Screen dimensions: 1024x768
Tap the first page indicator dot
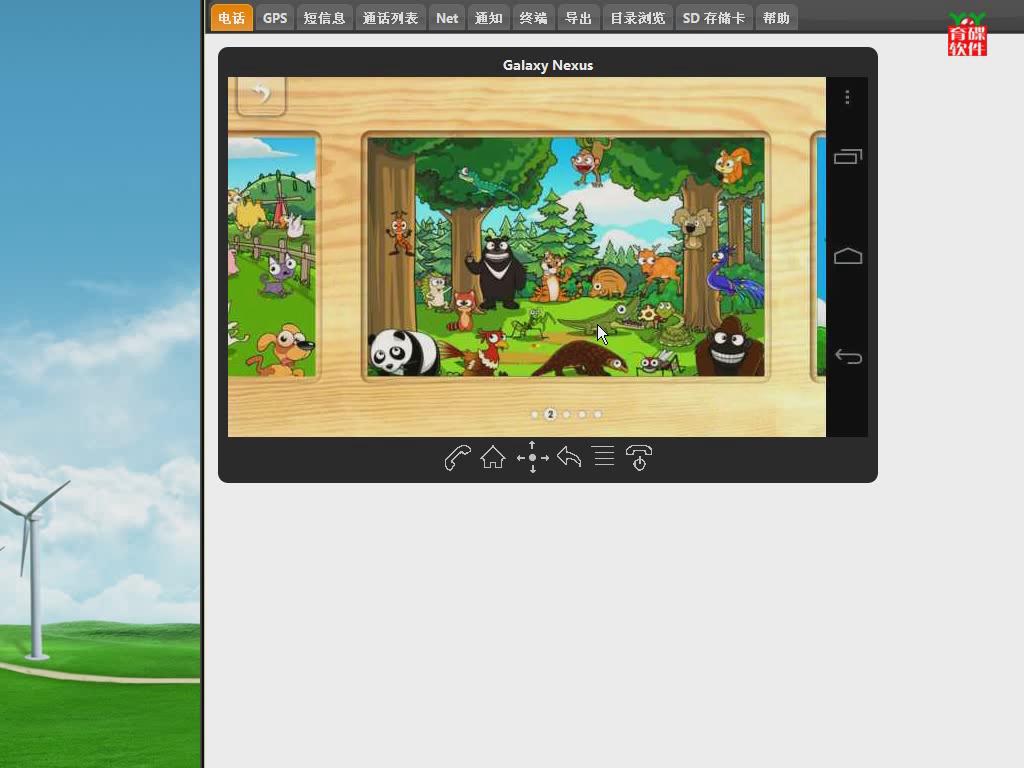tap(535, 415)
